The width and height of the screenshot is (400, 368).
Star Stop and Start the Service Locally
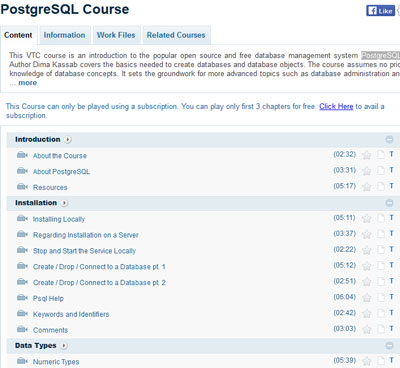pyautogui.click(x=367, y=250)
